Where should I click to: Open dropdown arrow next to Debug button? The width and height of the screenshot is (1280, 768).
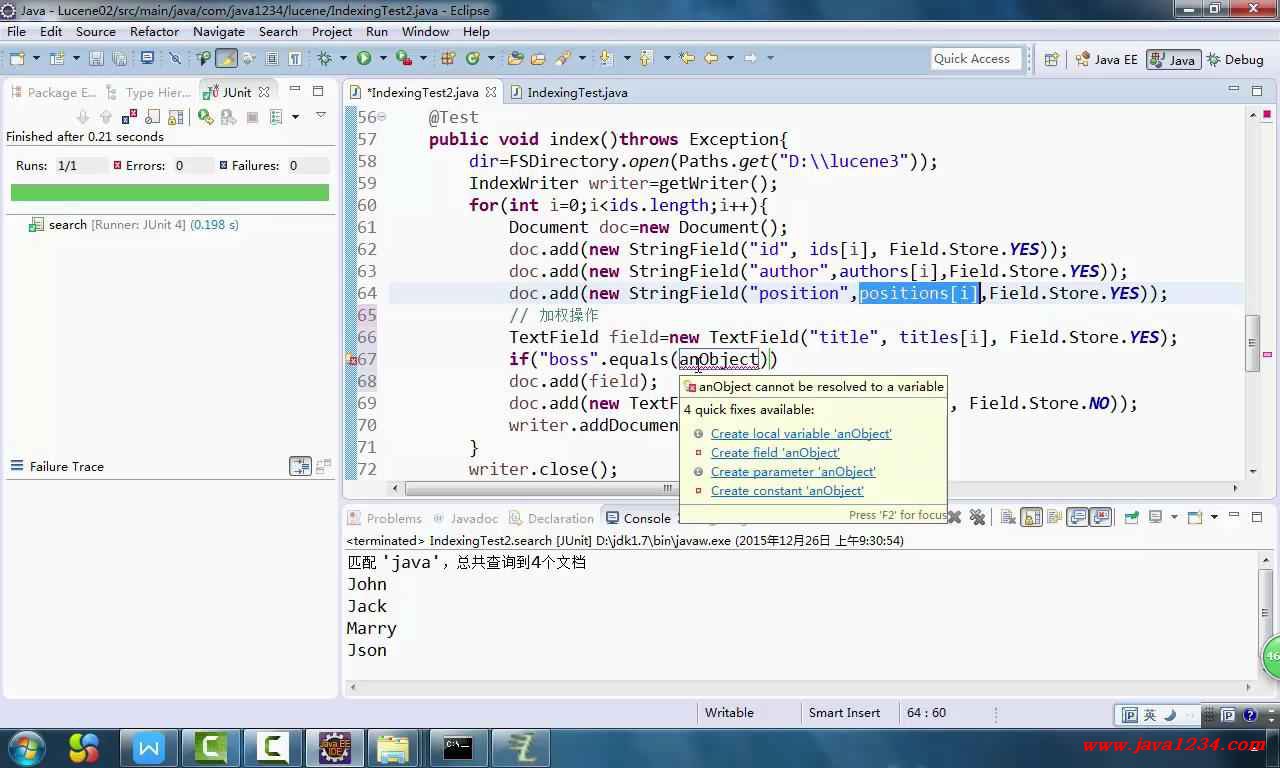pyautogui.click(x=343, y=58)
